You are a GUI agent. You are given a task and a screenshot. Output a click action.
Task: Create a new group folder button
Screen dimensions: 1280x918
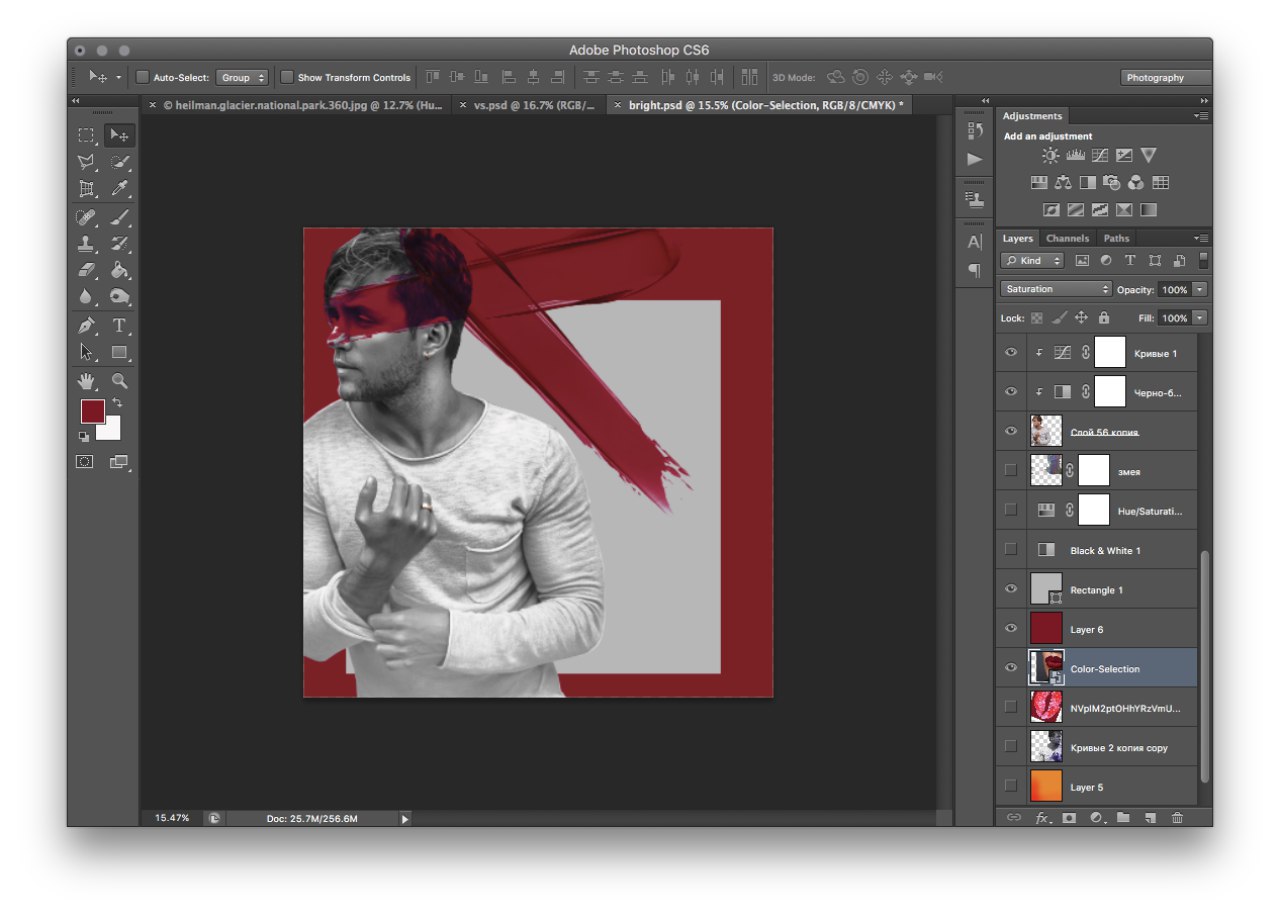coord(1123,818)
